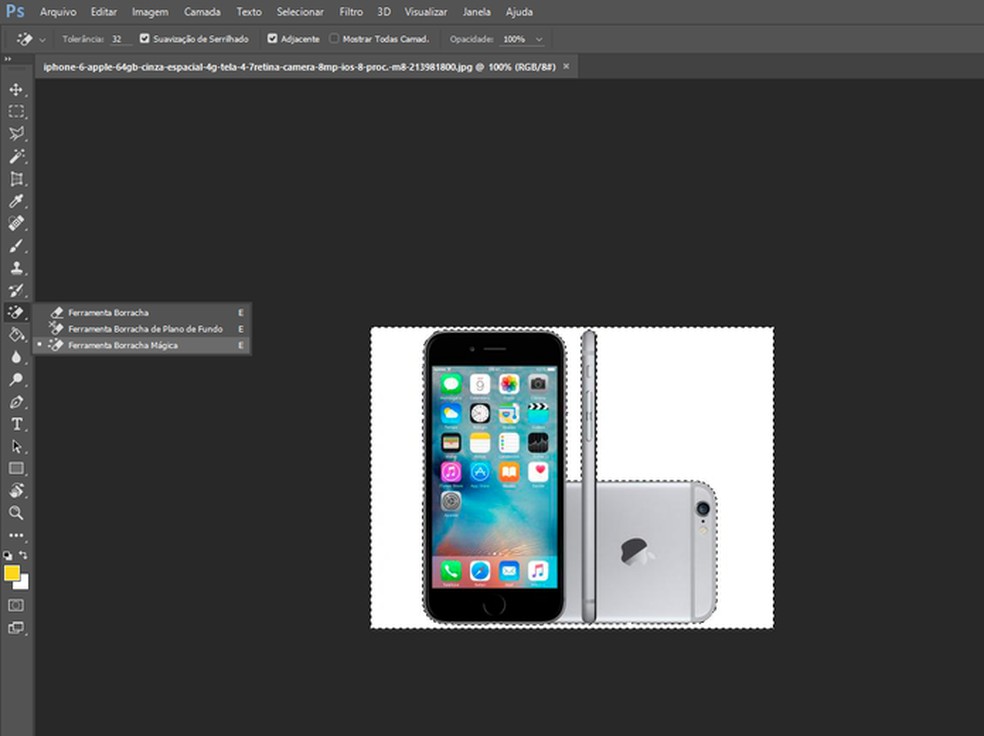Select the Crop tool
Image resolution: width=984 pixels, height=736 pixels.
(x=16, y=179)
